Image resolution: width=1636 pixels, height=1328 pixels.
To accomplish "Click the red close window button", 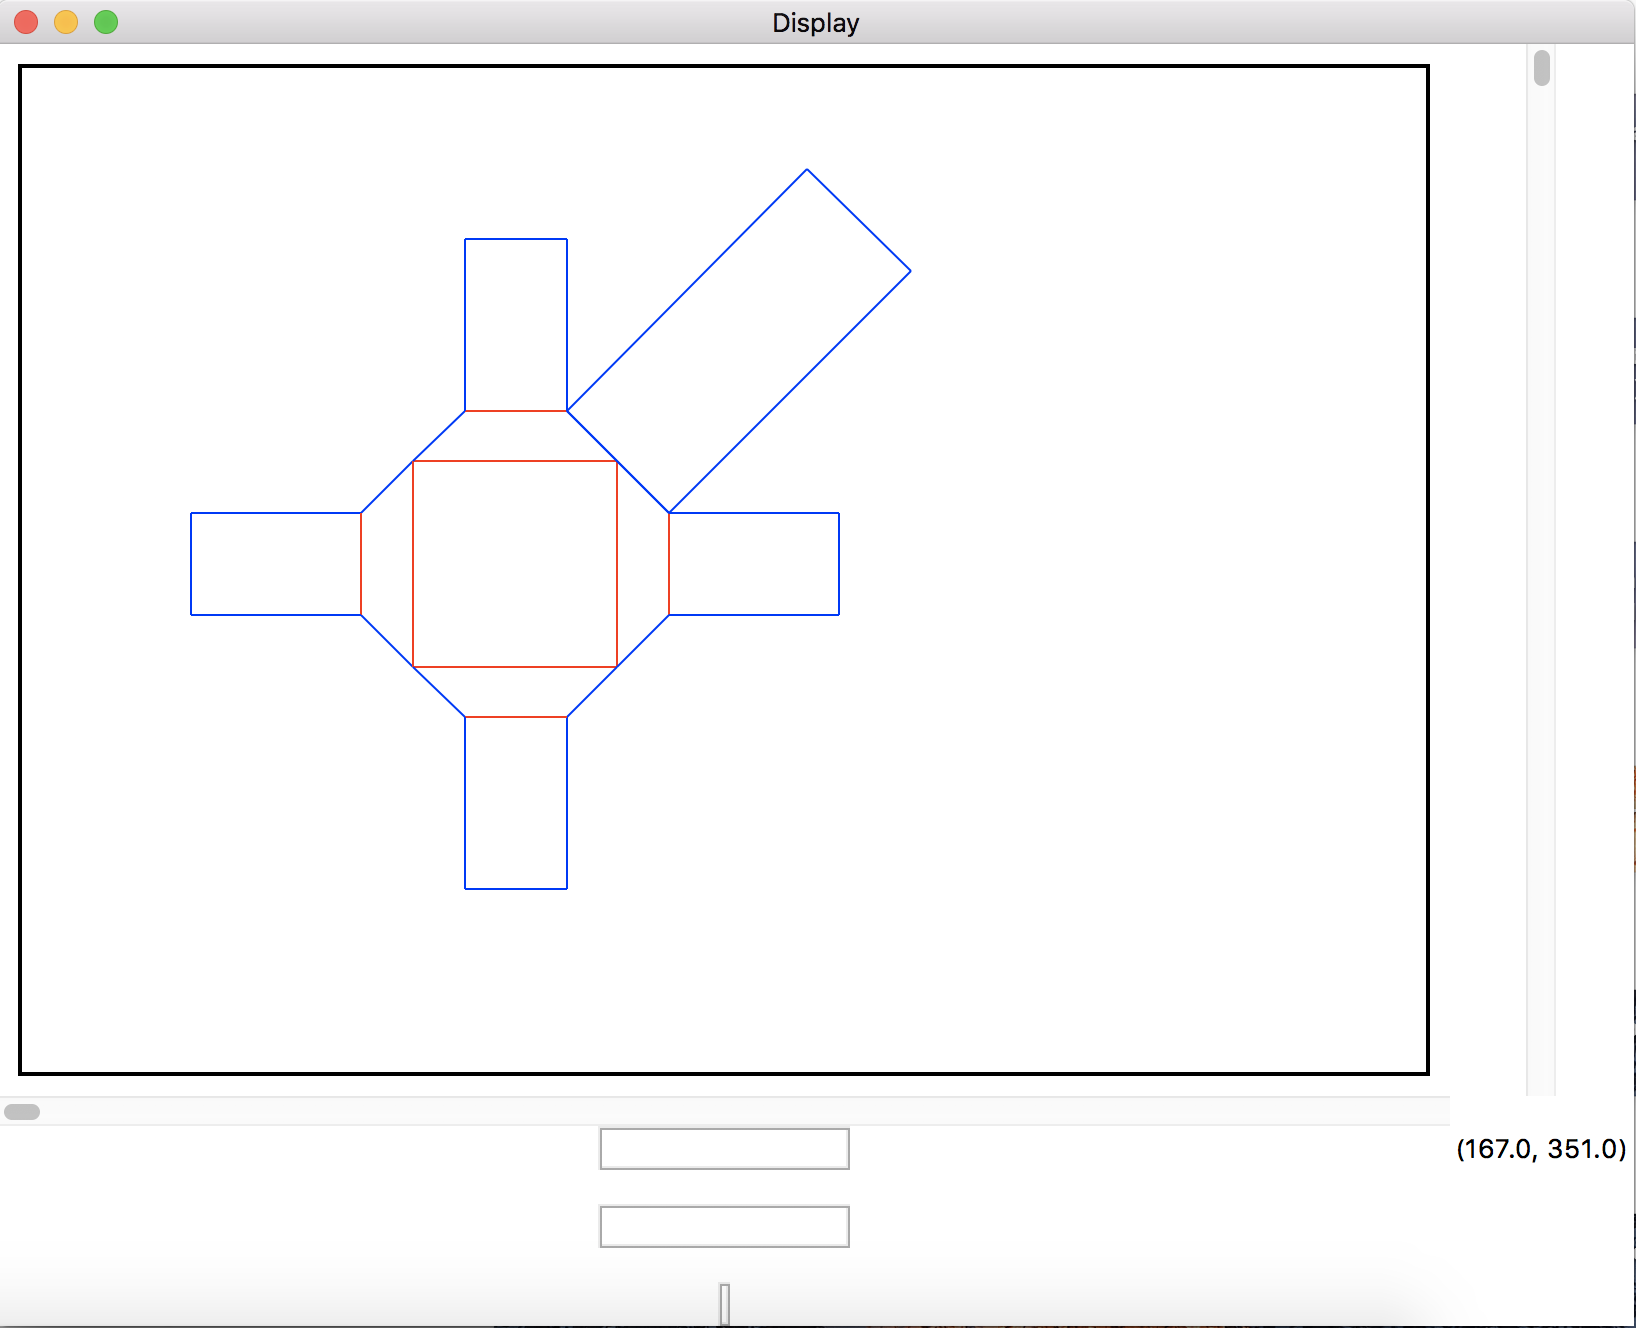I will pos(27,22).
